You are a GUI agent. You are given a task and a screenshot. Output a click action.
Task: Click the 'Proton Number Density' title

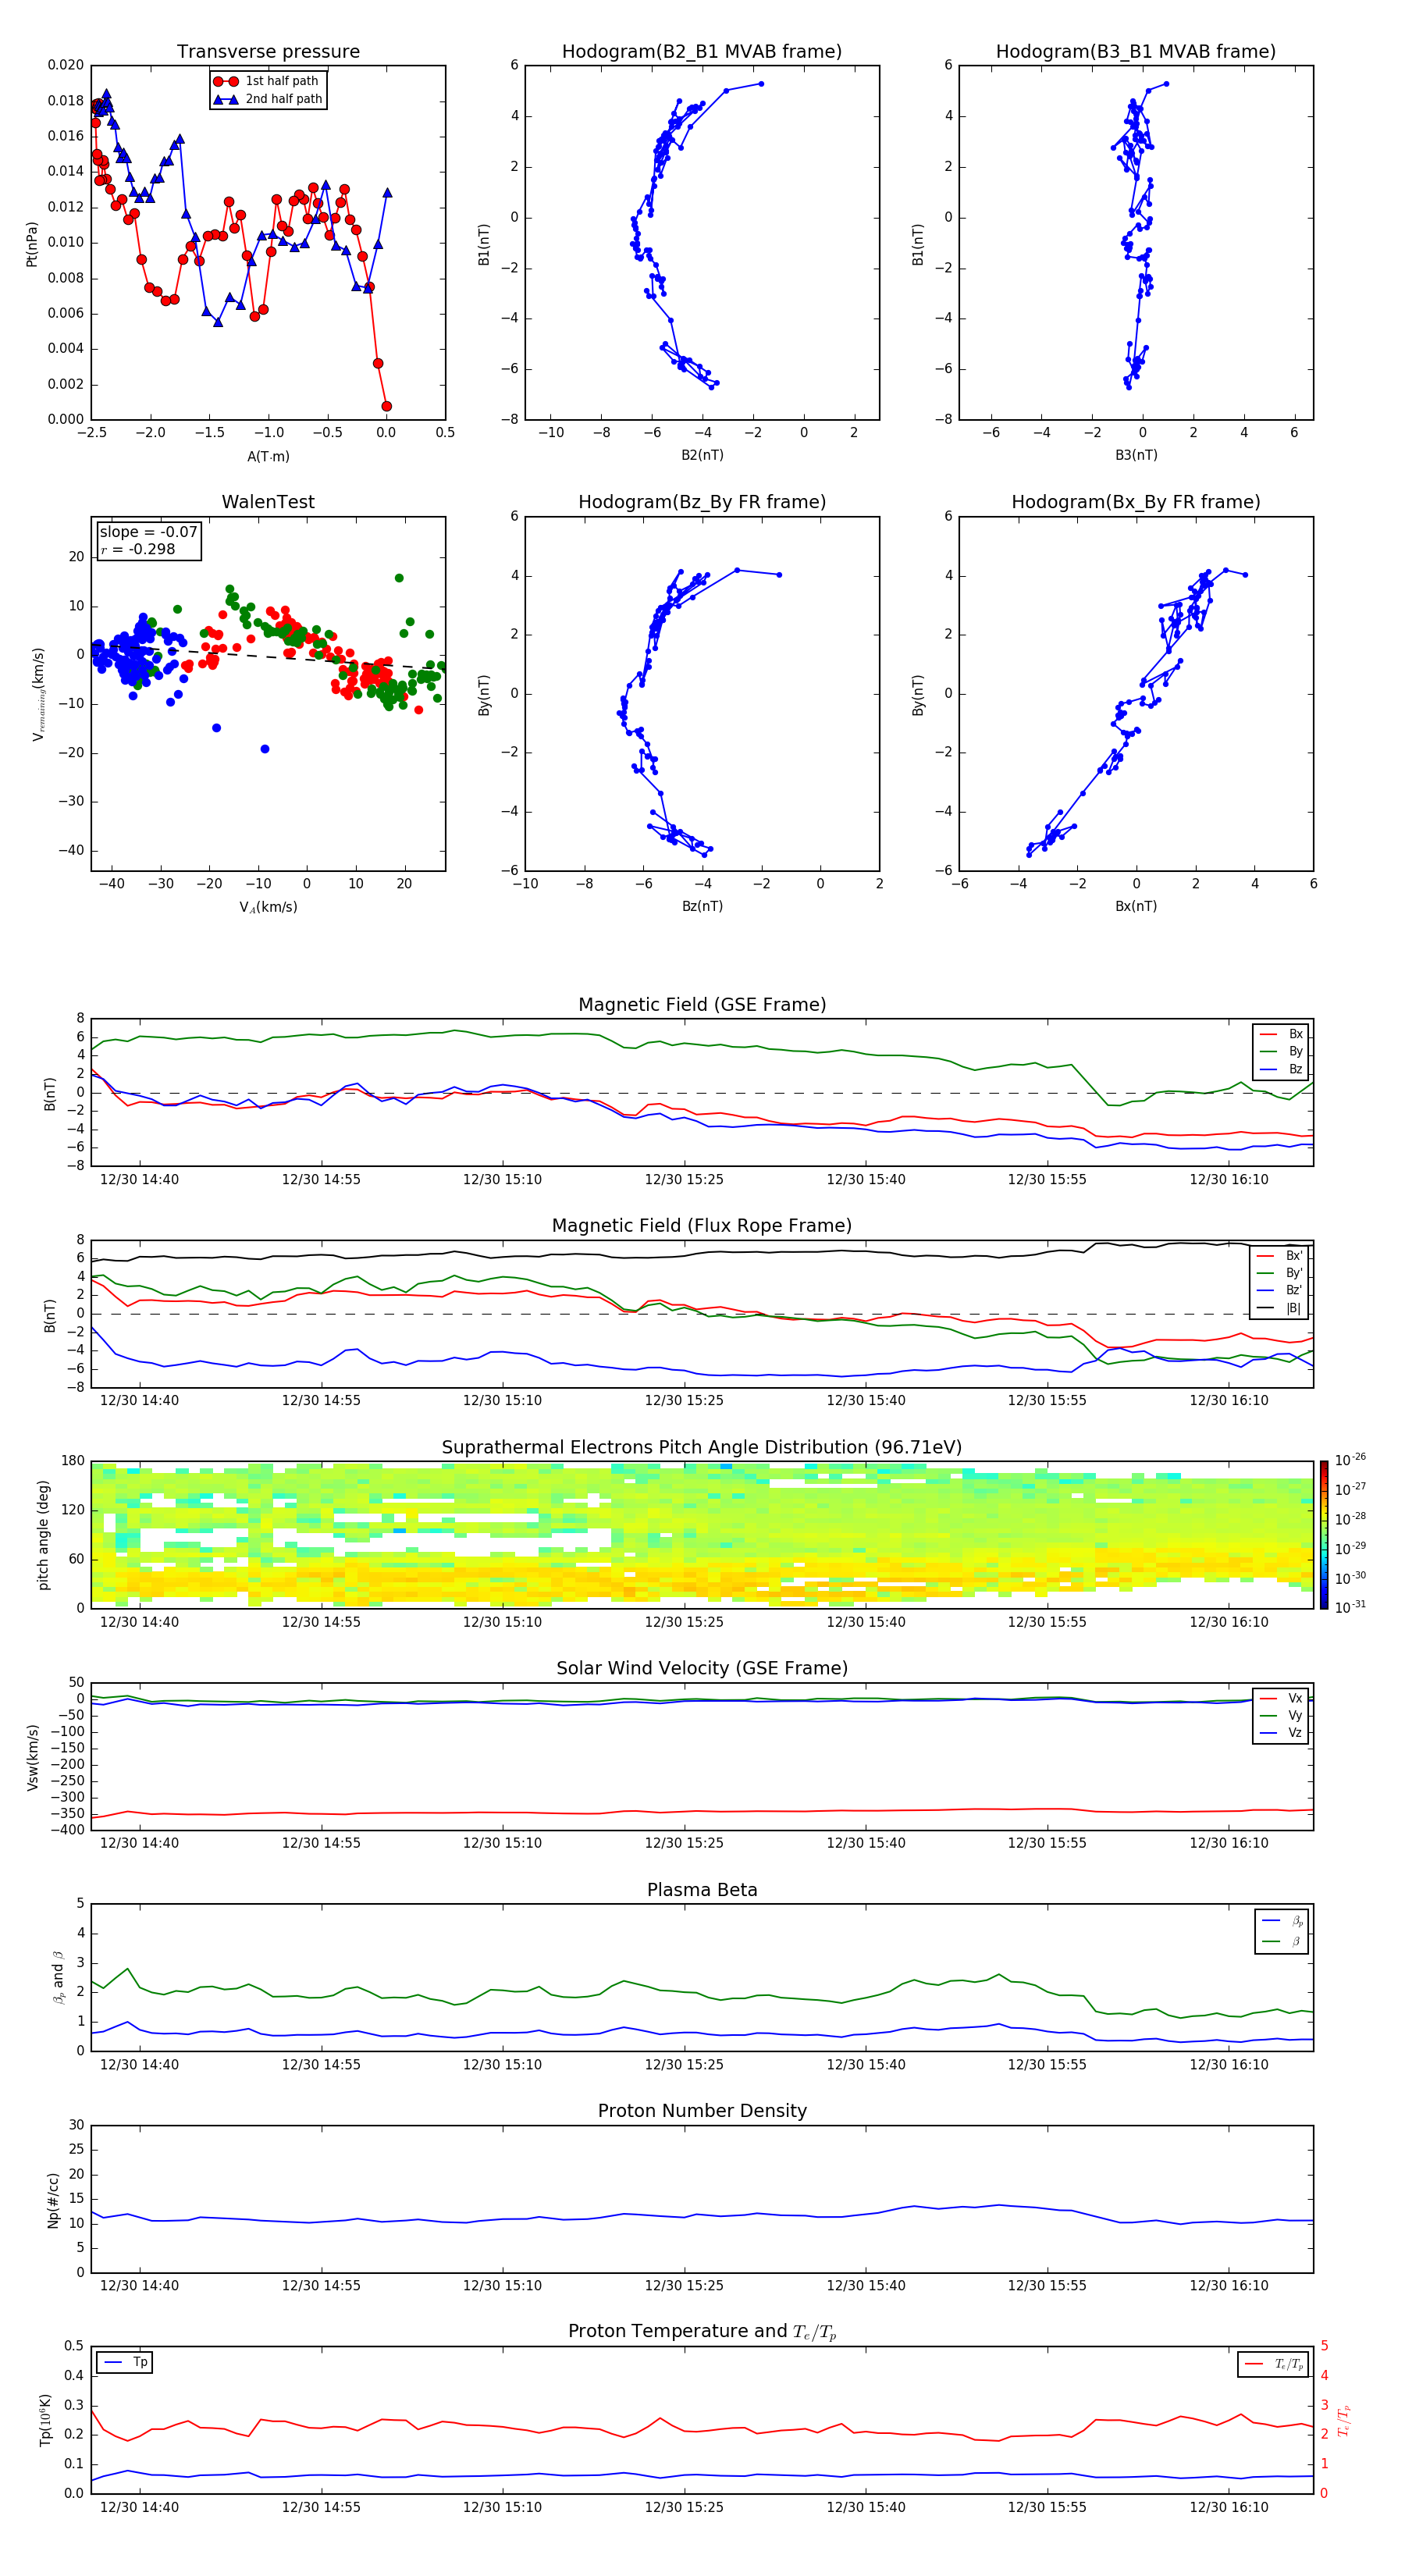pos(702,2112)
